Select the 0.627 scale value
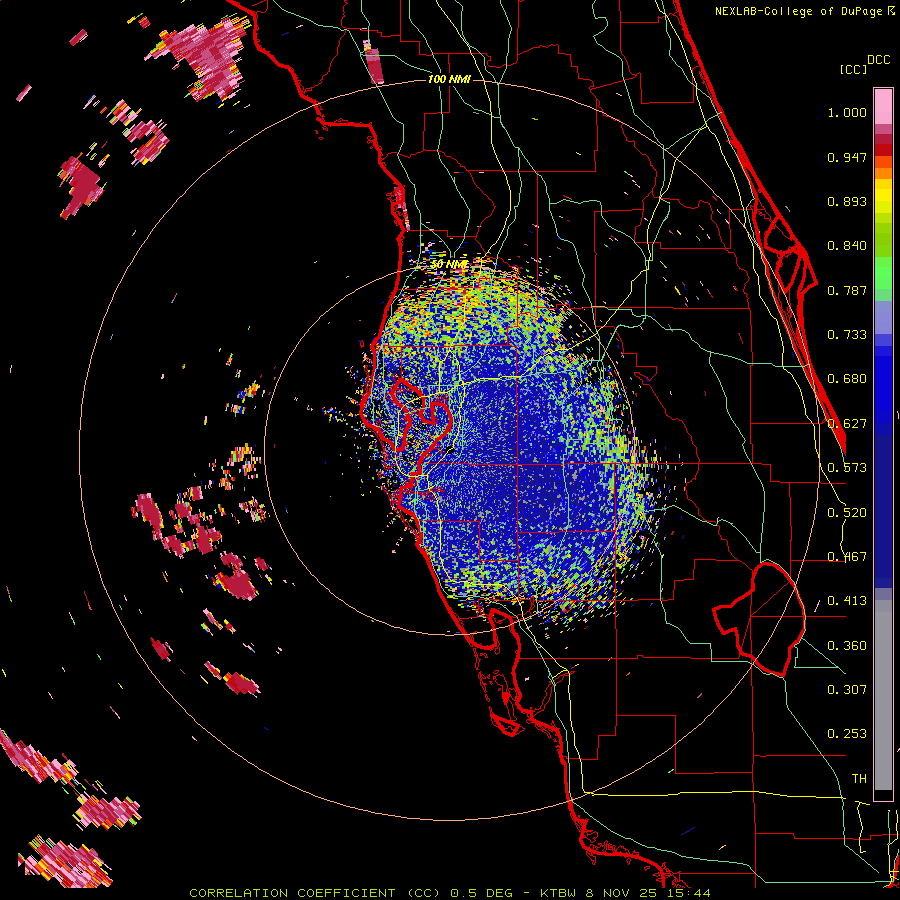The height and width of the screenshot is (900, 900). (x=847, y=424)
